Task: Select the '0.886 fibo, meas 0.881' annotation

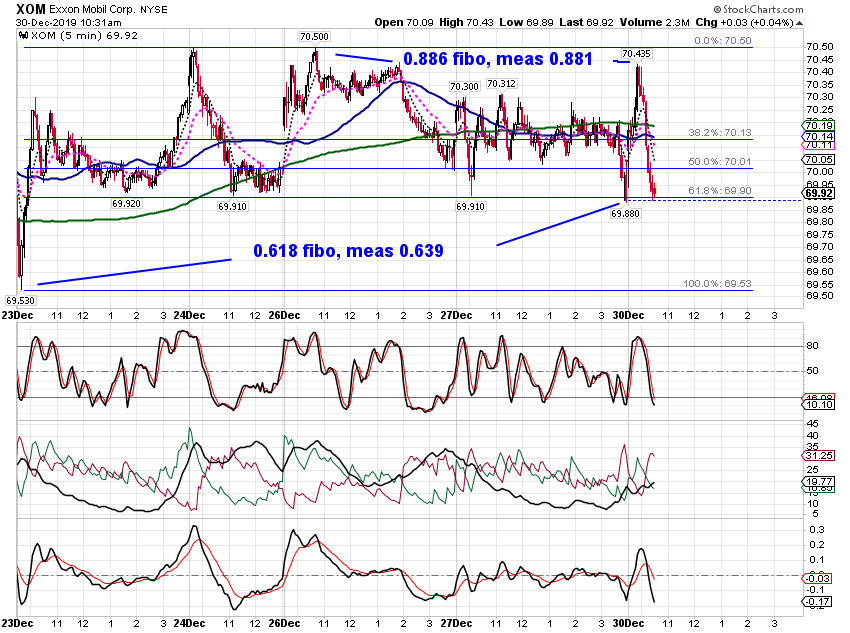Action: tap(498, 59)
